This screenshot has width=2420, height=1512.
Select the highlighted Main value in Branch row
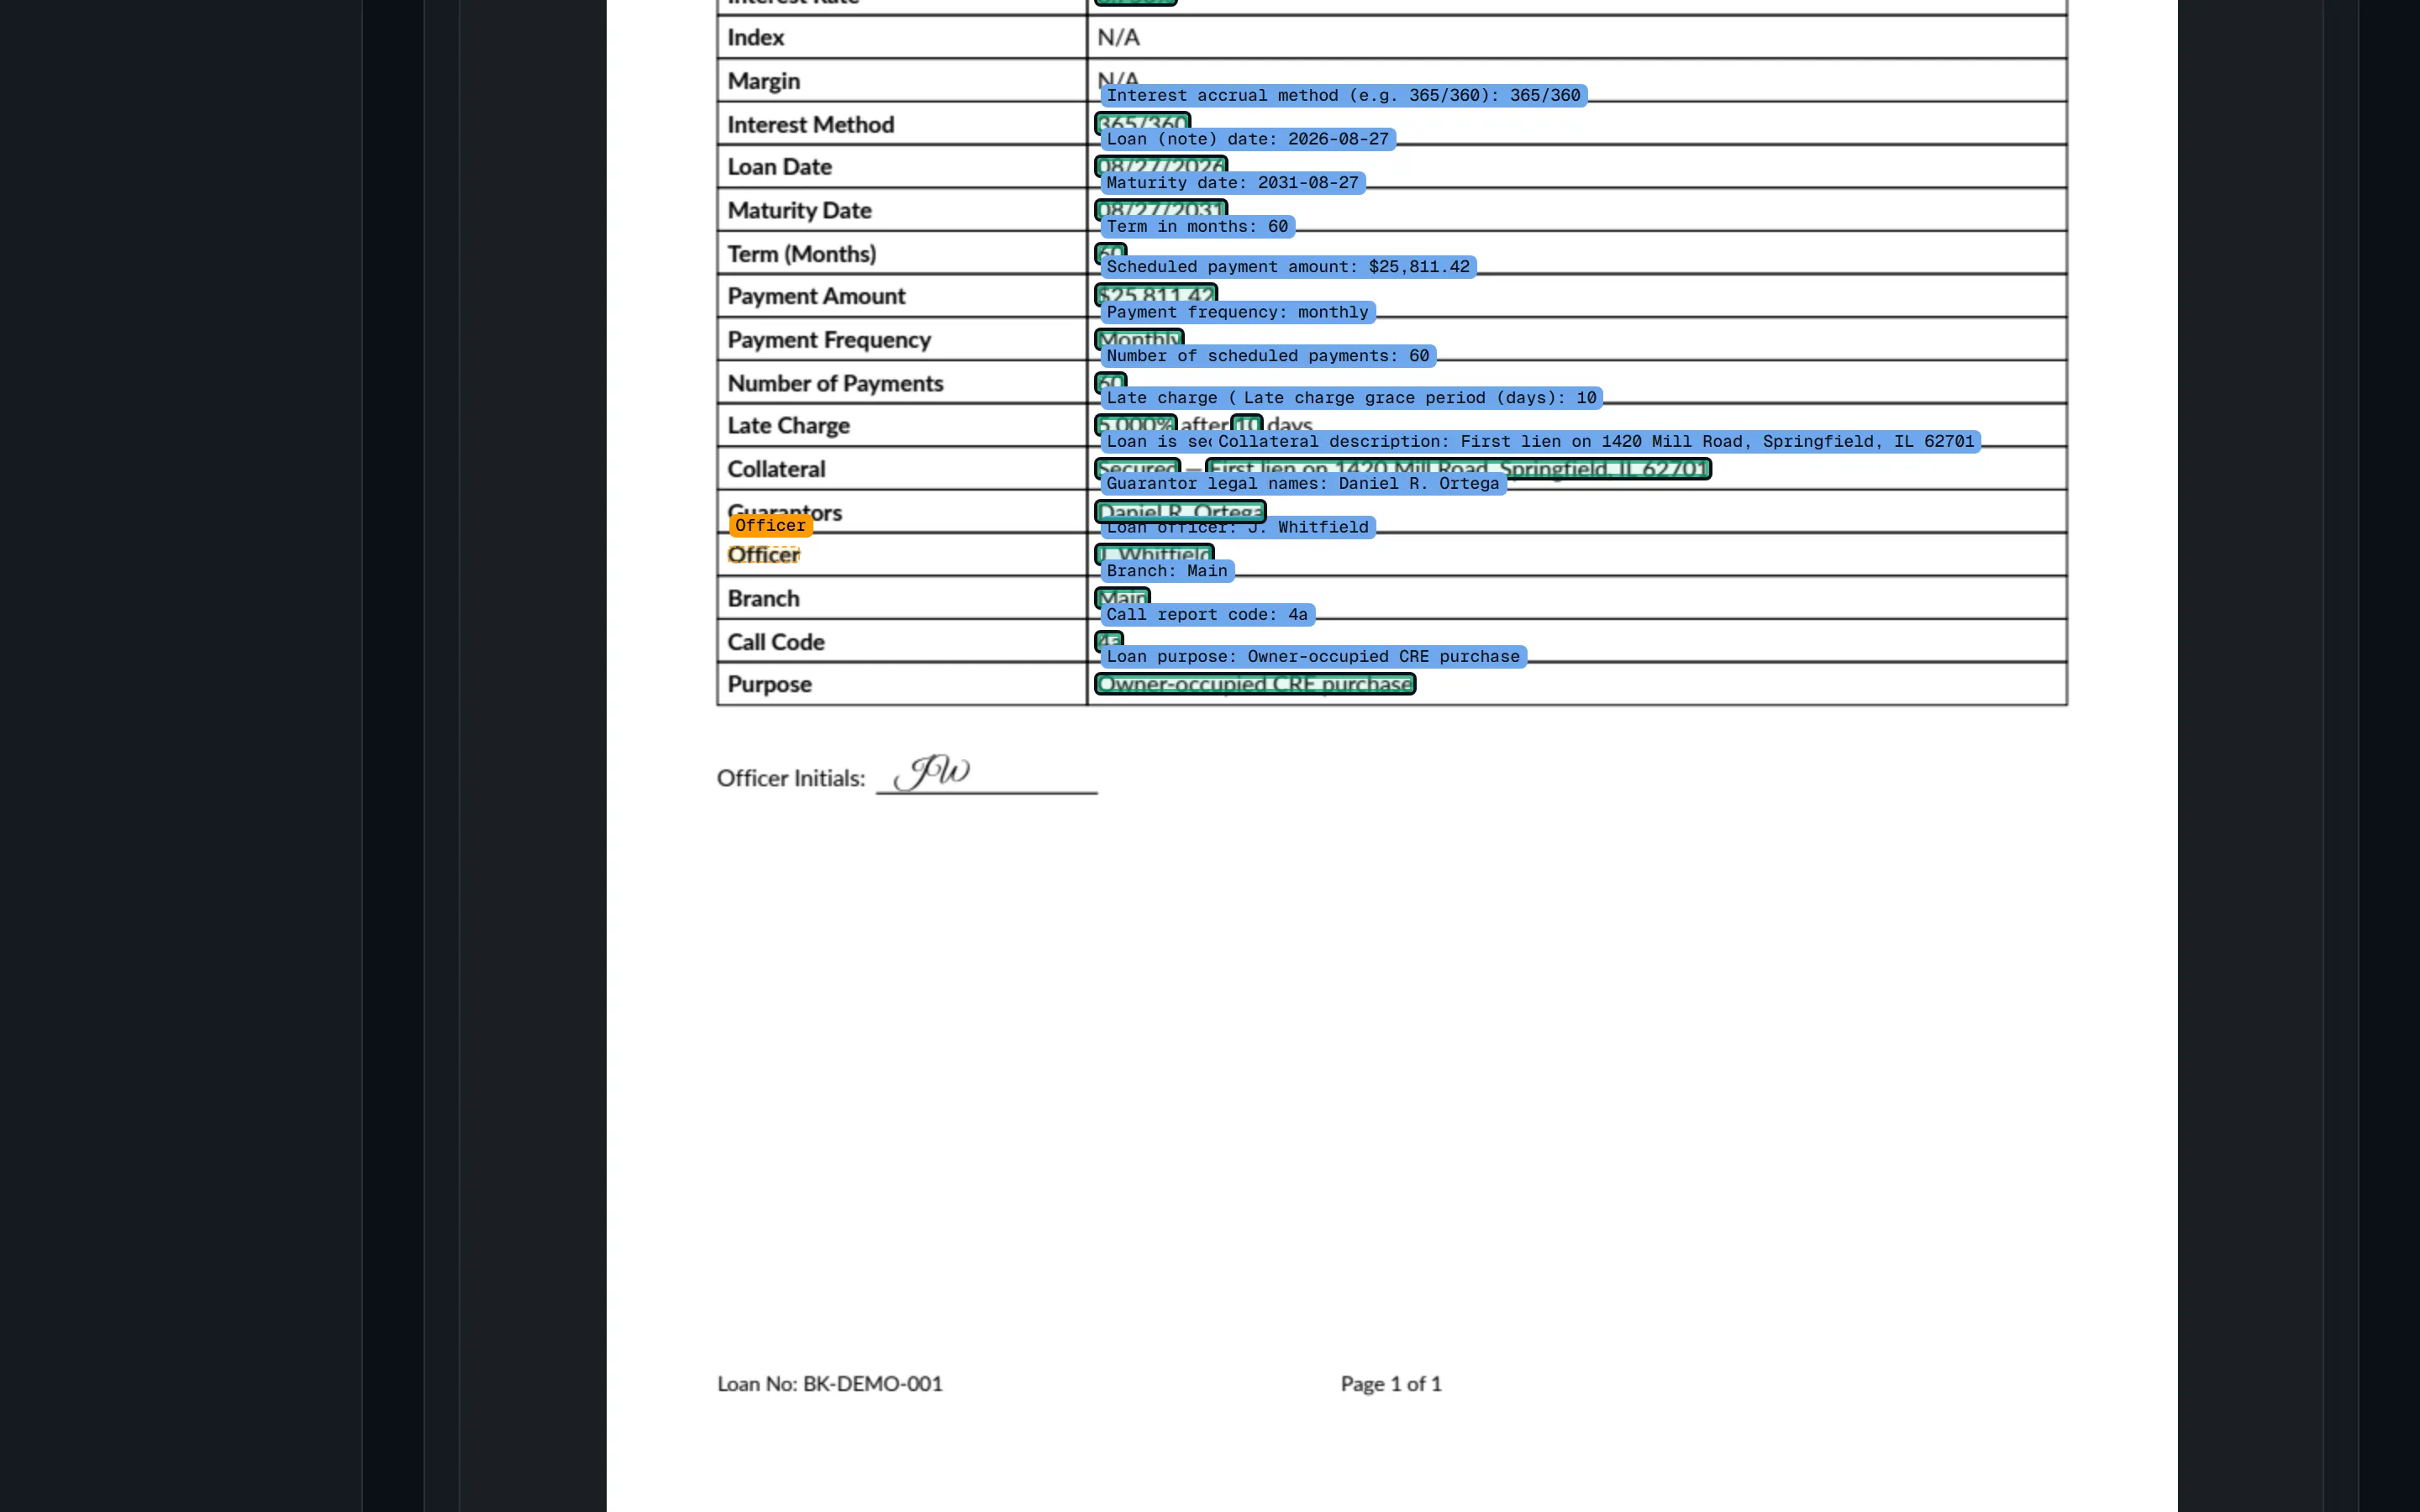(1122, 598)
